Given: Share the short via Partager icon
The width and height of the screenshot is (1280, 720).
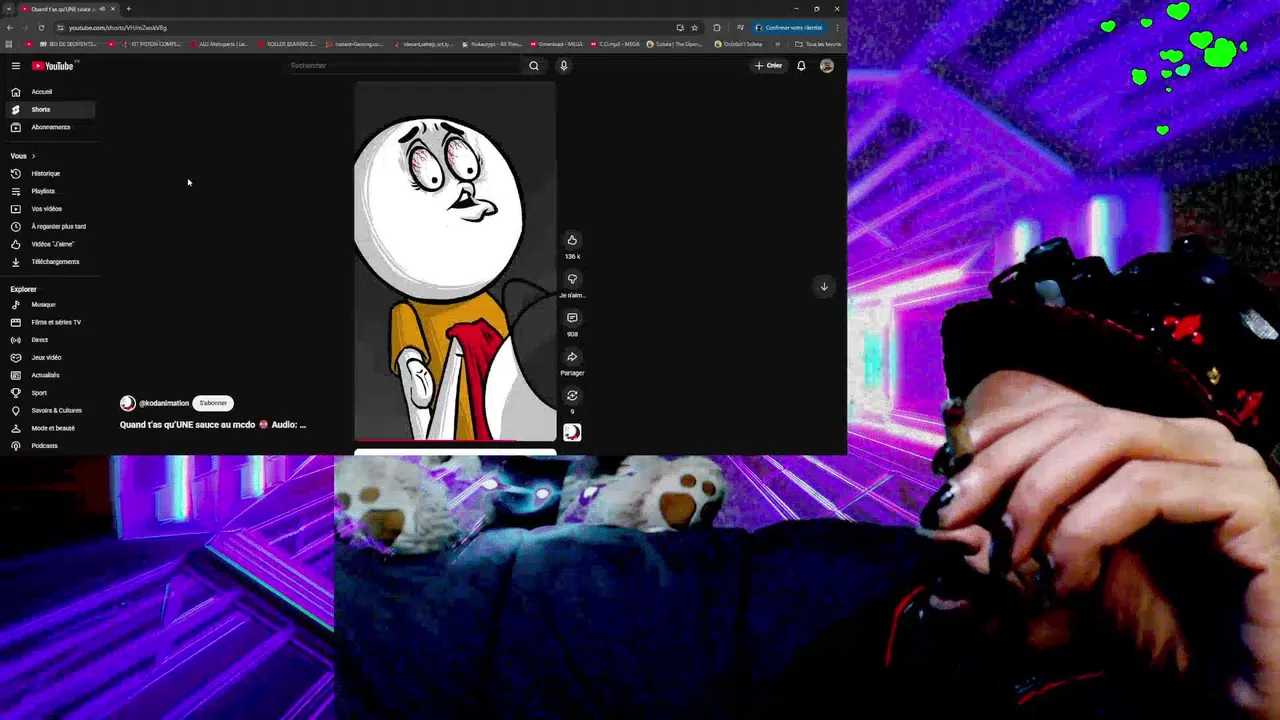Looking at the screenshot, I should (572, 357).
